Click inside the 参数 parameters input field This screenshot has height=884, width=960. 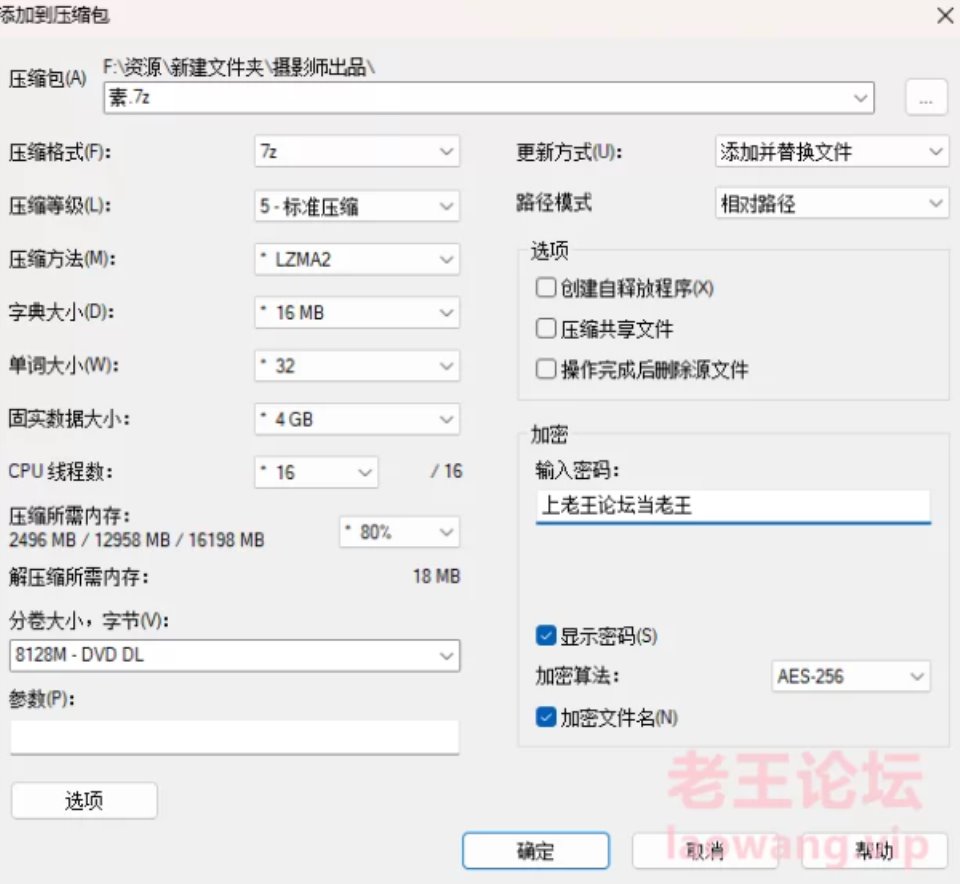(234, 738)
